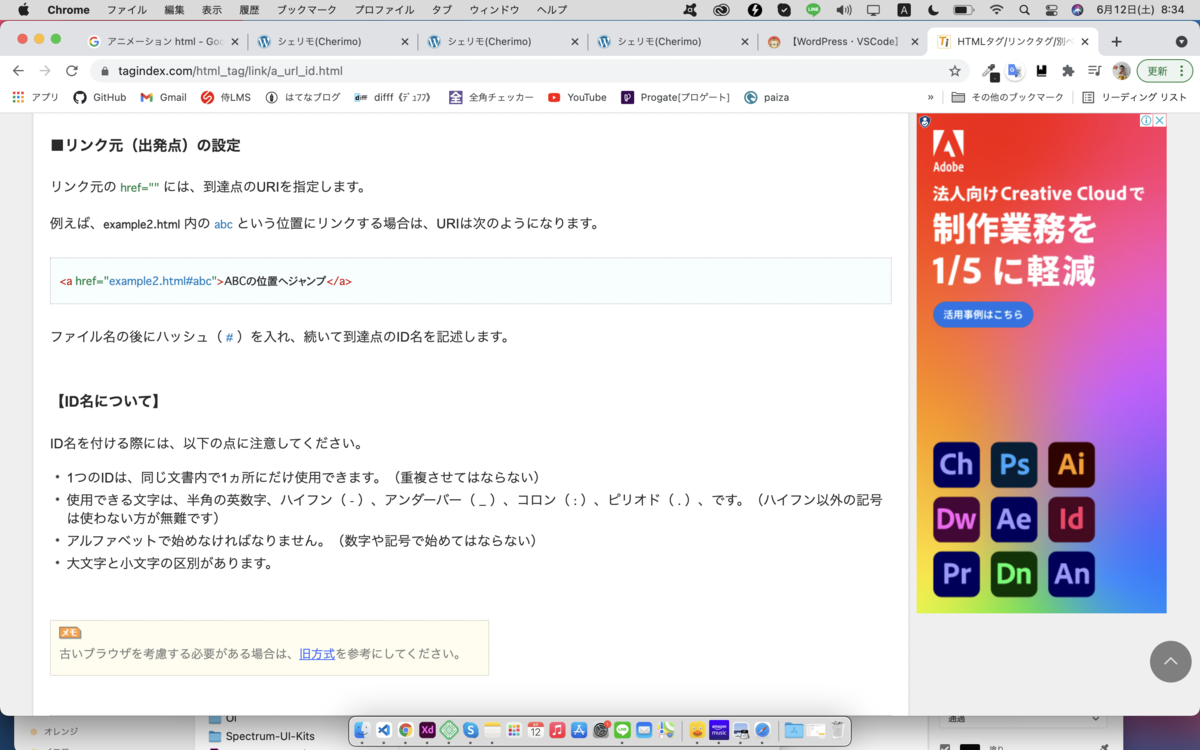Image resolution: width=1200 pixels, height=750 pixels.
Task: Click the scroll-to-top circular arrow button
Action: coord(1170,661)
